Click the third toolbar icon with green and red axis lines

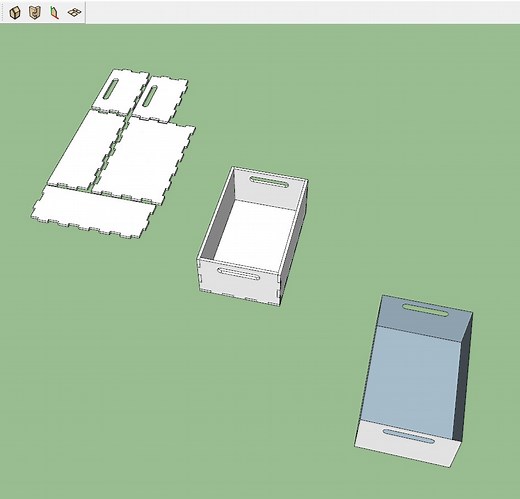(54, 13)
